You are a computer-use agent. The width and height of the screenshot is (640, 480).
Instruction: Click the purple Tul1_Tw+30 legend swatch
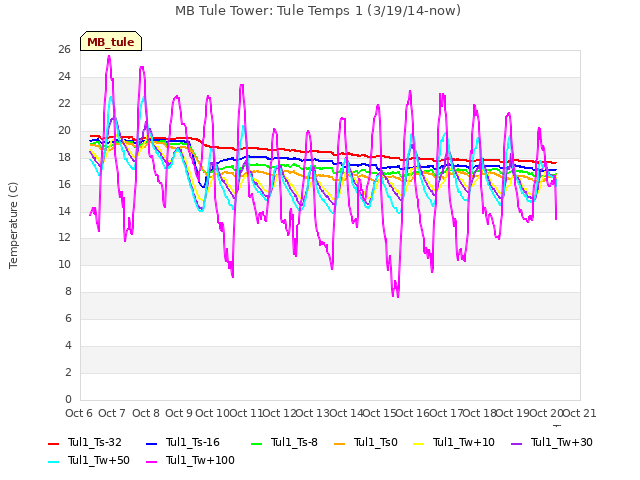coord(517,443)
